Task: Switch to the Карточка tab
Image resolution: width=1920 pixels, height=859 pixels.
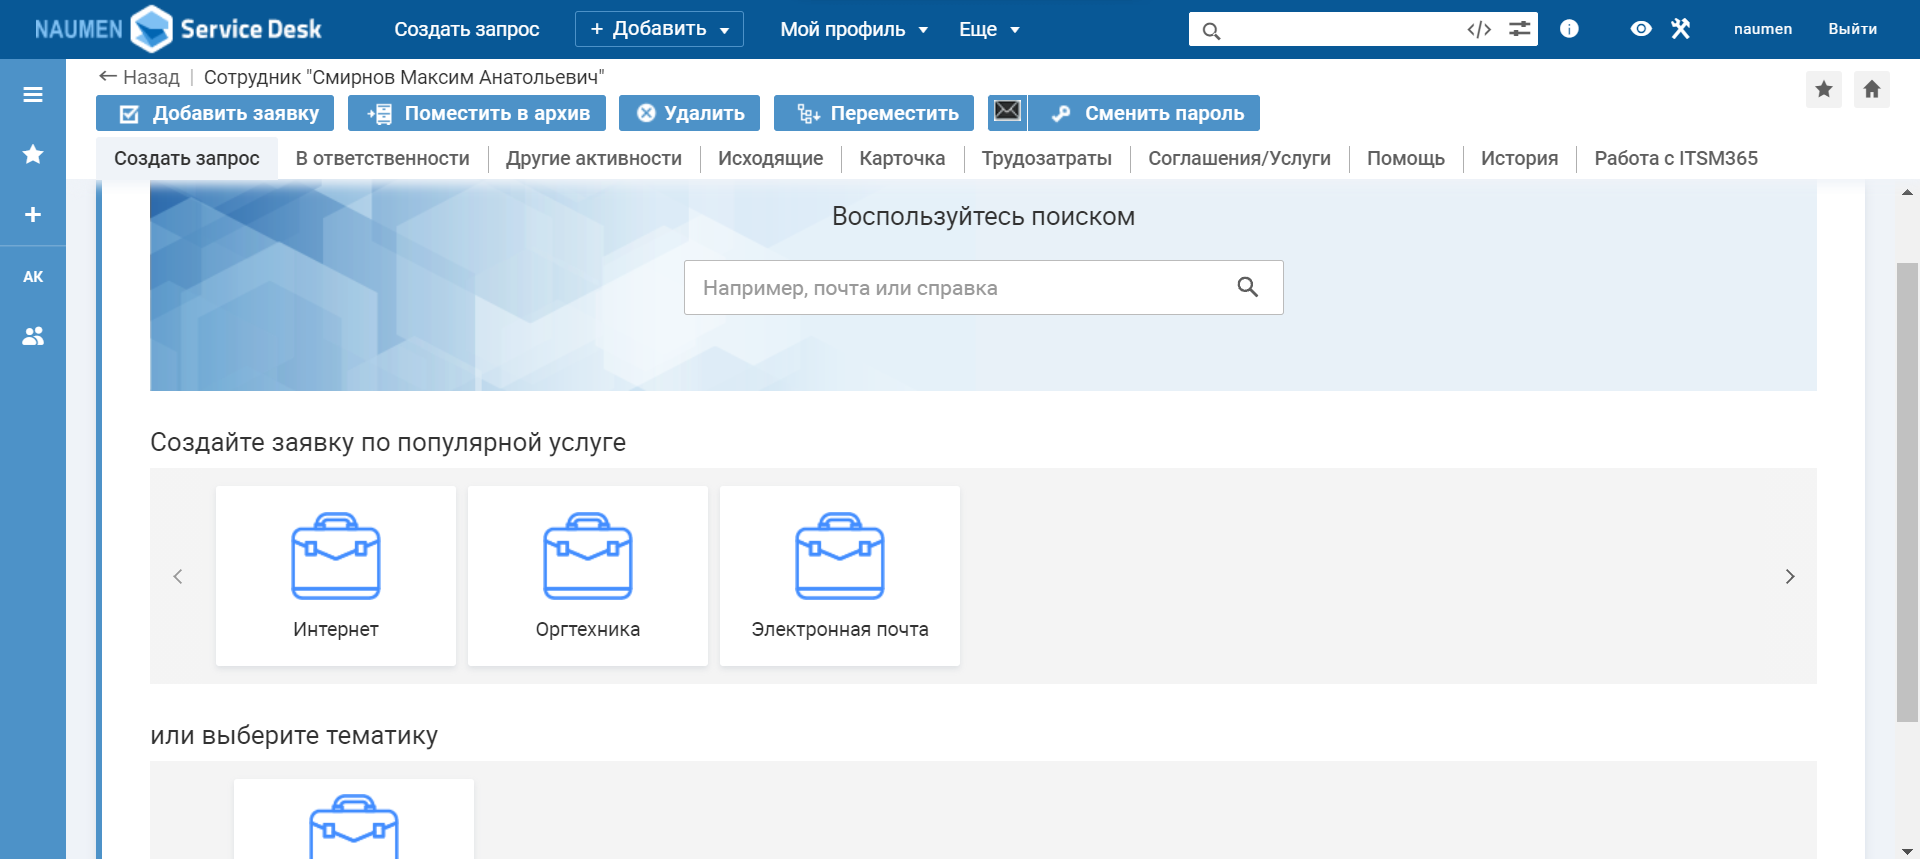Action: click(x=901, y=158)
